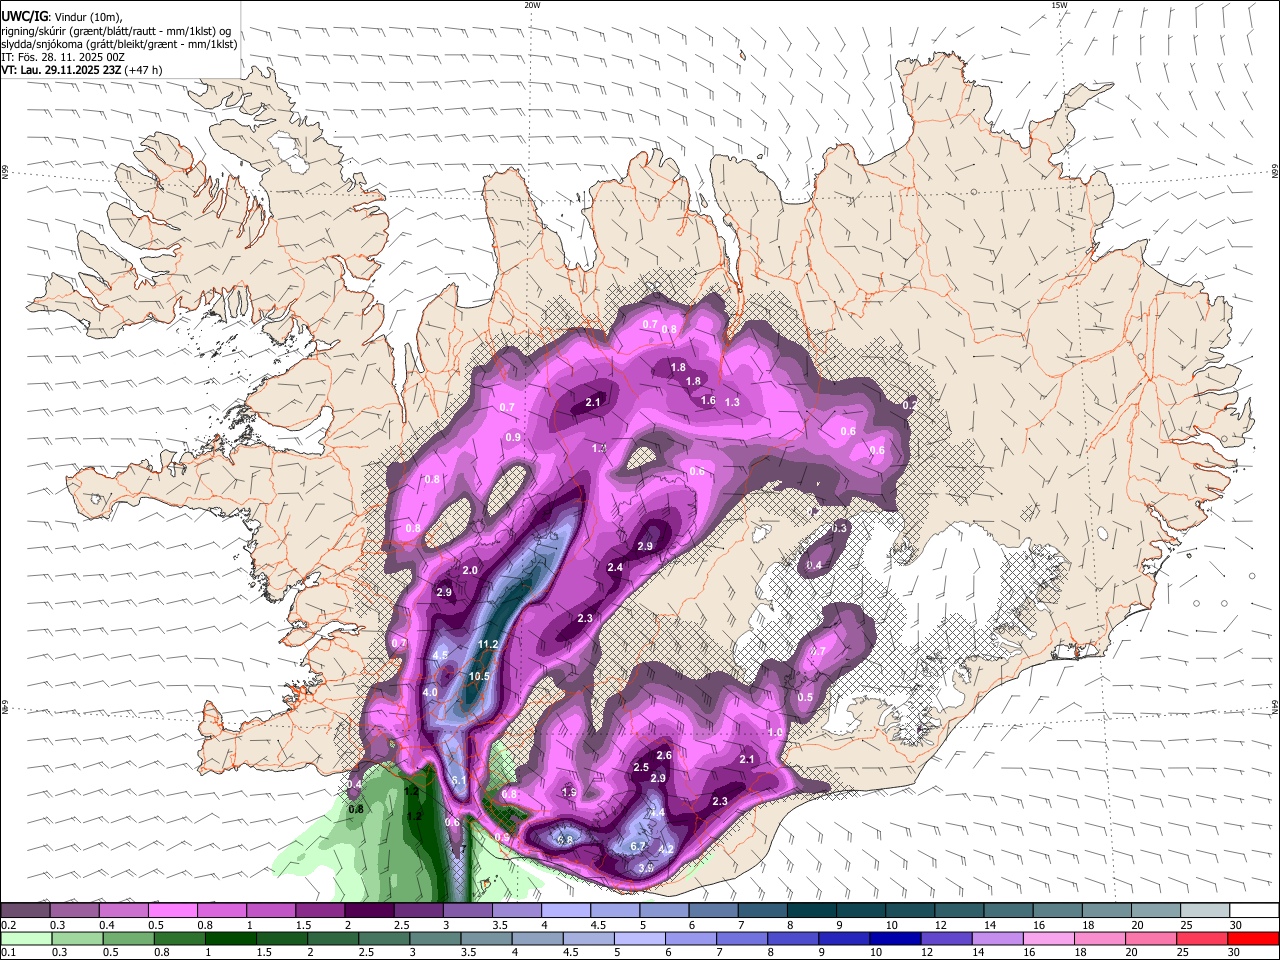The height and width of the screenshot is (960, 1280).
Task: Pick upper legend swatch between 10 and 12
Action: (x=910, y=910)
